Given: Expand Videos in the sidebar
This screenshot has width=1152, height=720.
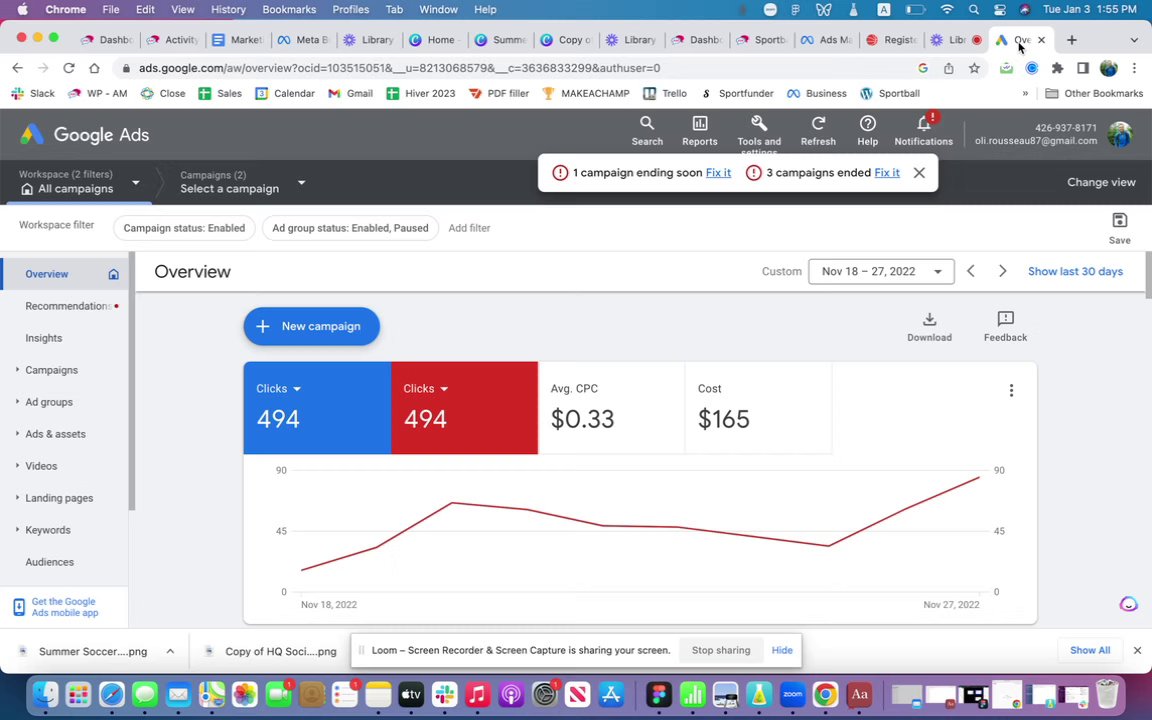Looking at the screenshot, I should pos(18,466).
